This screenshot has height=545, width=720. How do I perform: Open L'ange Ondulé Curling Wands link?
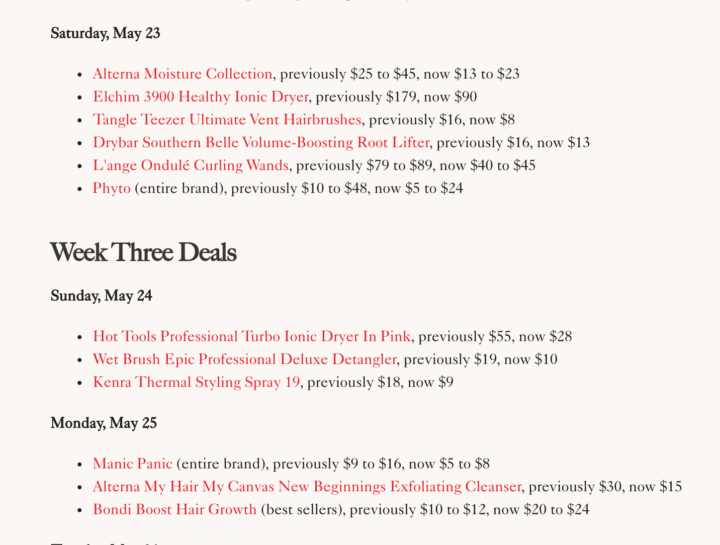click(x=191, y=165)
